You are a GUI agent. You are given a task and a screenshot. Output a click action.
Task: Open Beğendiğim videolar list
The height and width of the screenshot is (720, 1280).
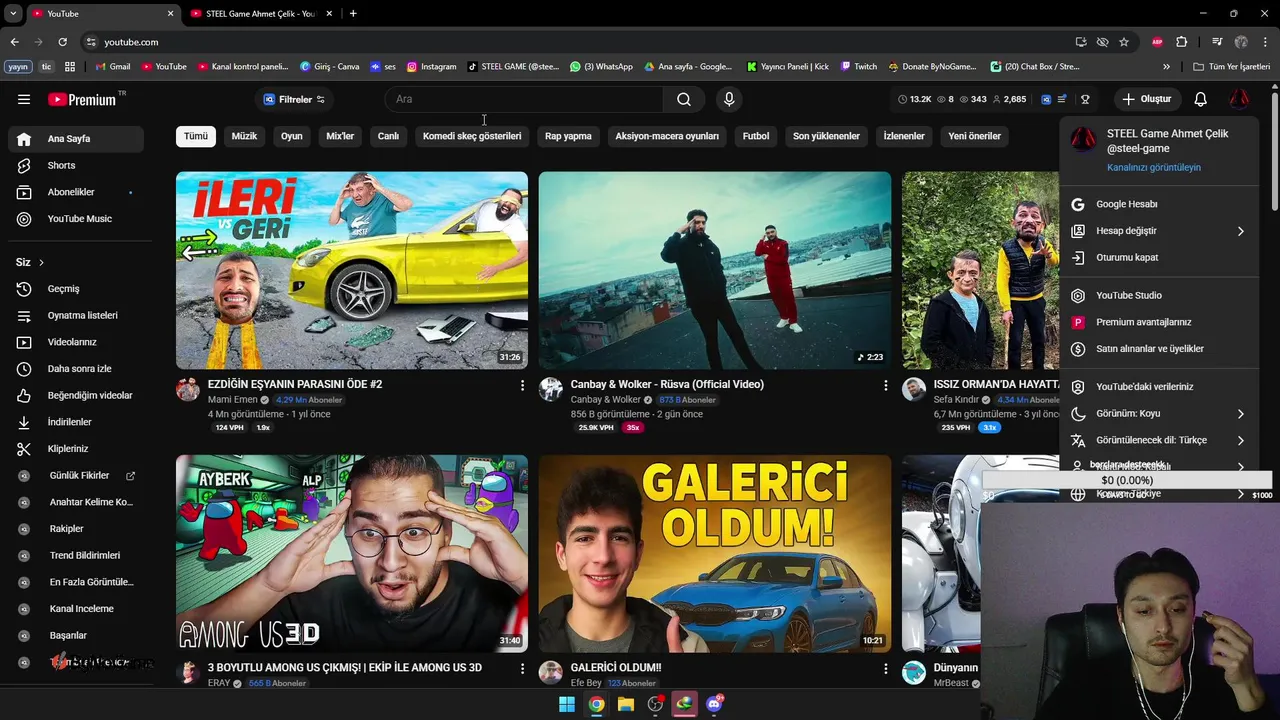click(76, 395)
